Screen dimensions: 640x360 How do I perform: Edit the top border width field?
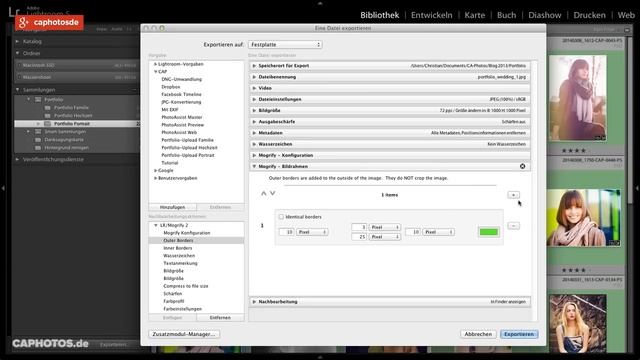[359, 227]
